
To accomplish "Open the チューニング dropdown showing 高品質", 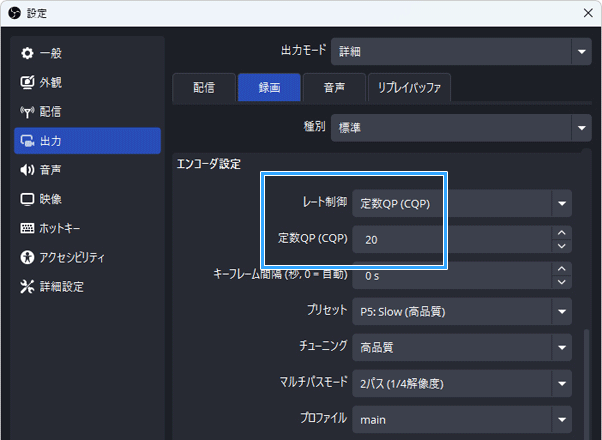I will (462, 347).
